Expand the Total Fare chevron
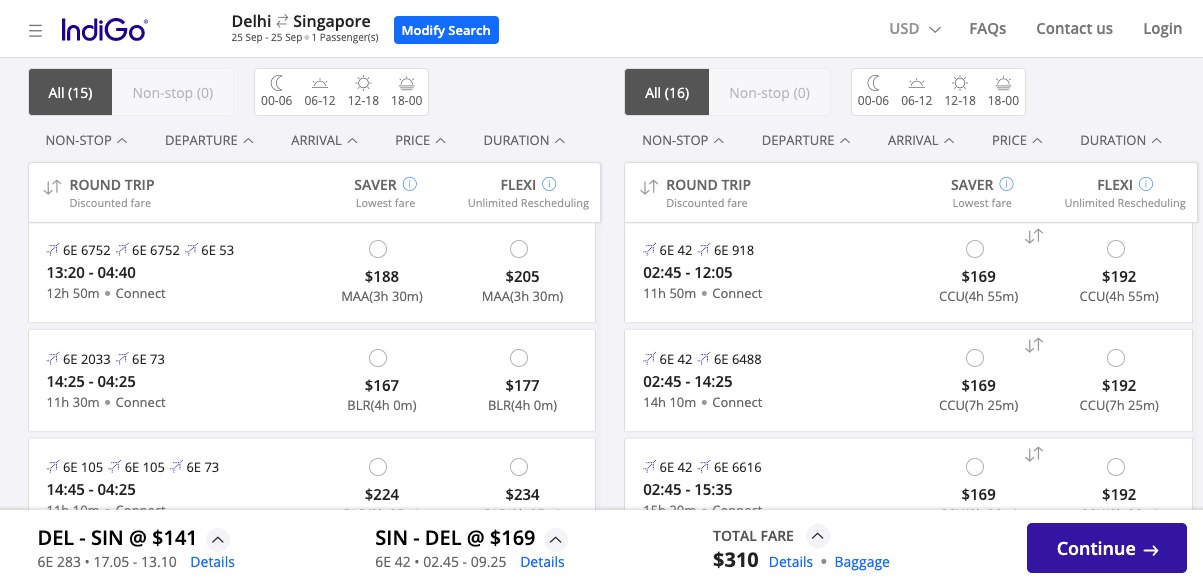The width and height of the screenshot is (1203, 583). (x=817, y=536)
